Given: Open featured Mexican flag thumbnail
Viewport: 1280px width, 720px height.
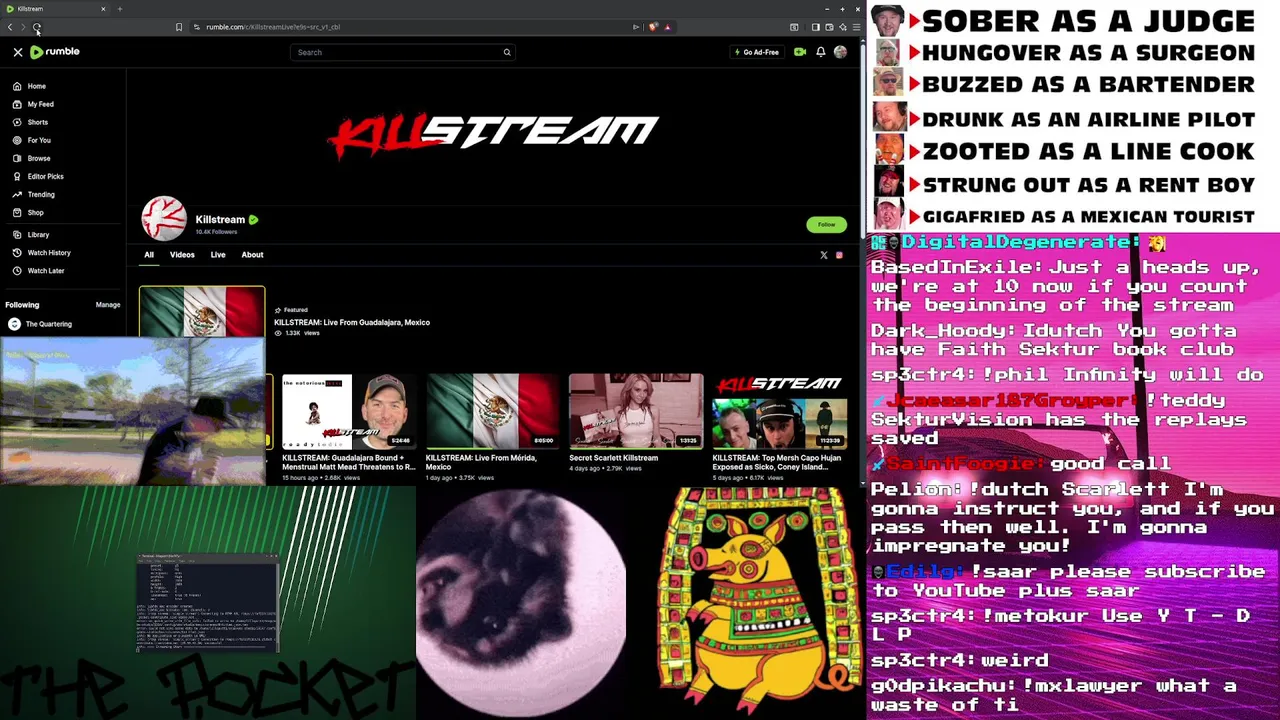Looking at the screenshot, I should [x=202, y=311].
